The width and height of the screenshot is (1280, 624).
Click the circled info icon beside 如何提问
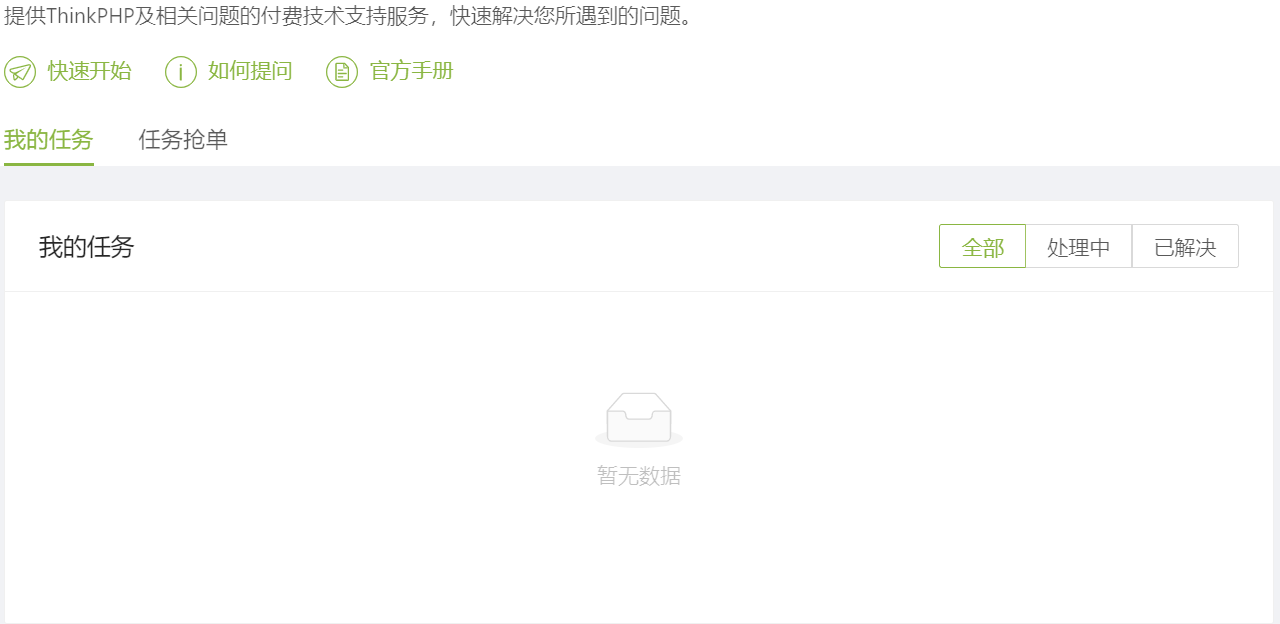pyautogui.click(x=181, y=72)
